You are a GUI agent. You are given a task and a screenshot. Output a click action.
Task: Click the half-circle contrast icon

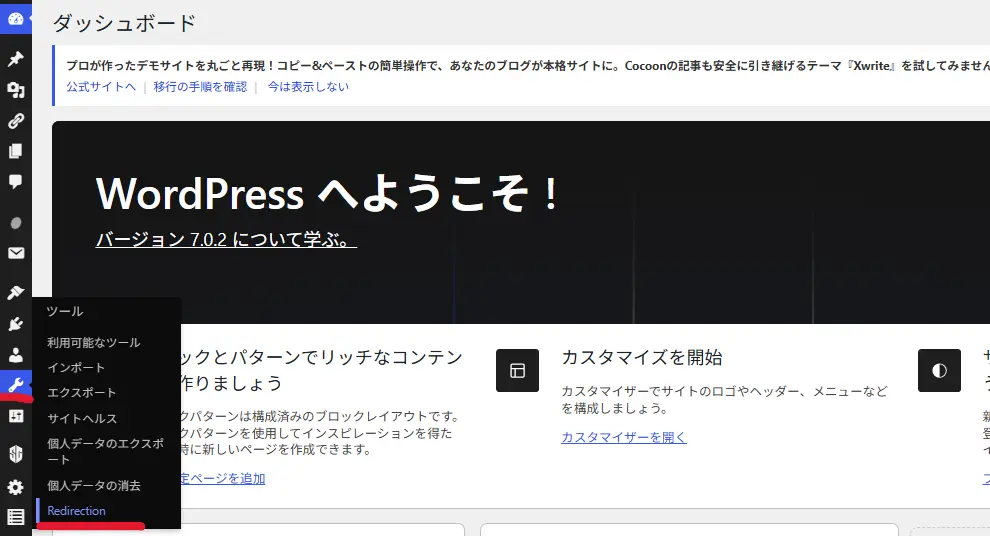coord(939,371)
